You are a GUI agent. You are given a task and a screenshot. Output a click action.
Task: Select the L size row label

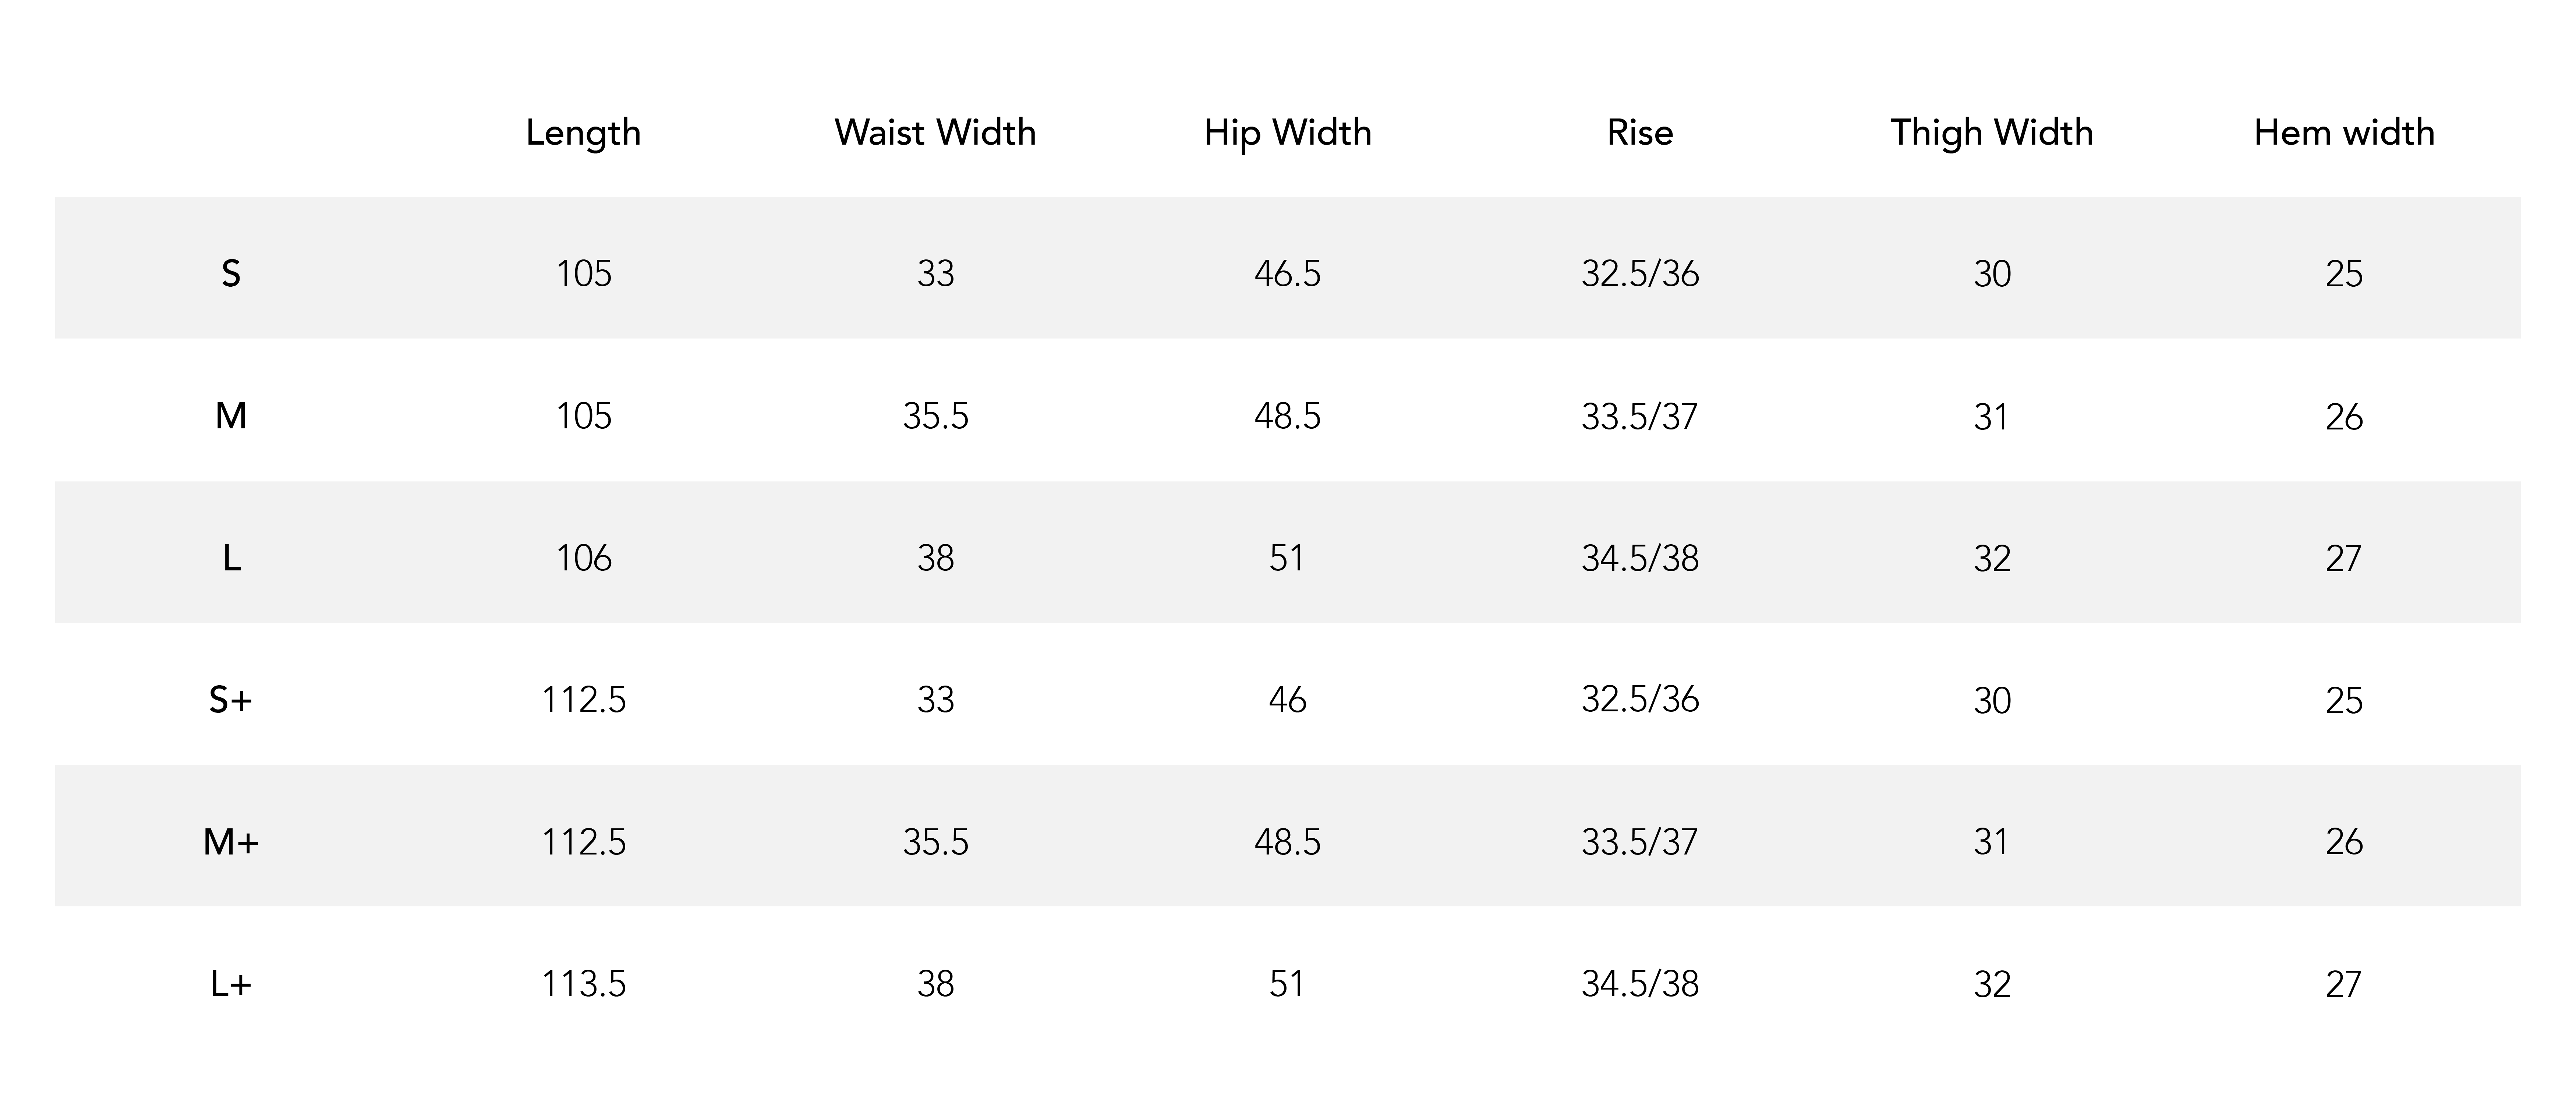(231, 557)
